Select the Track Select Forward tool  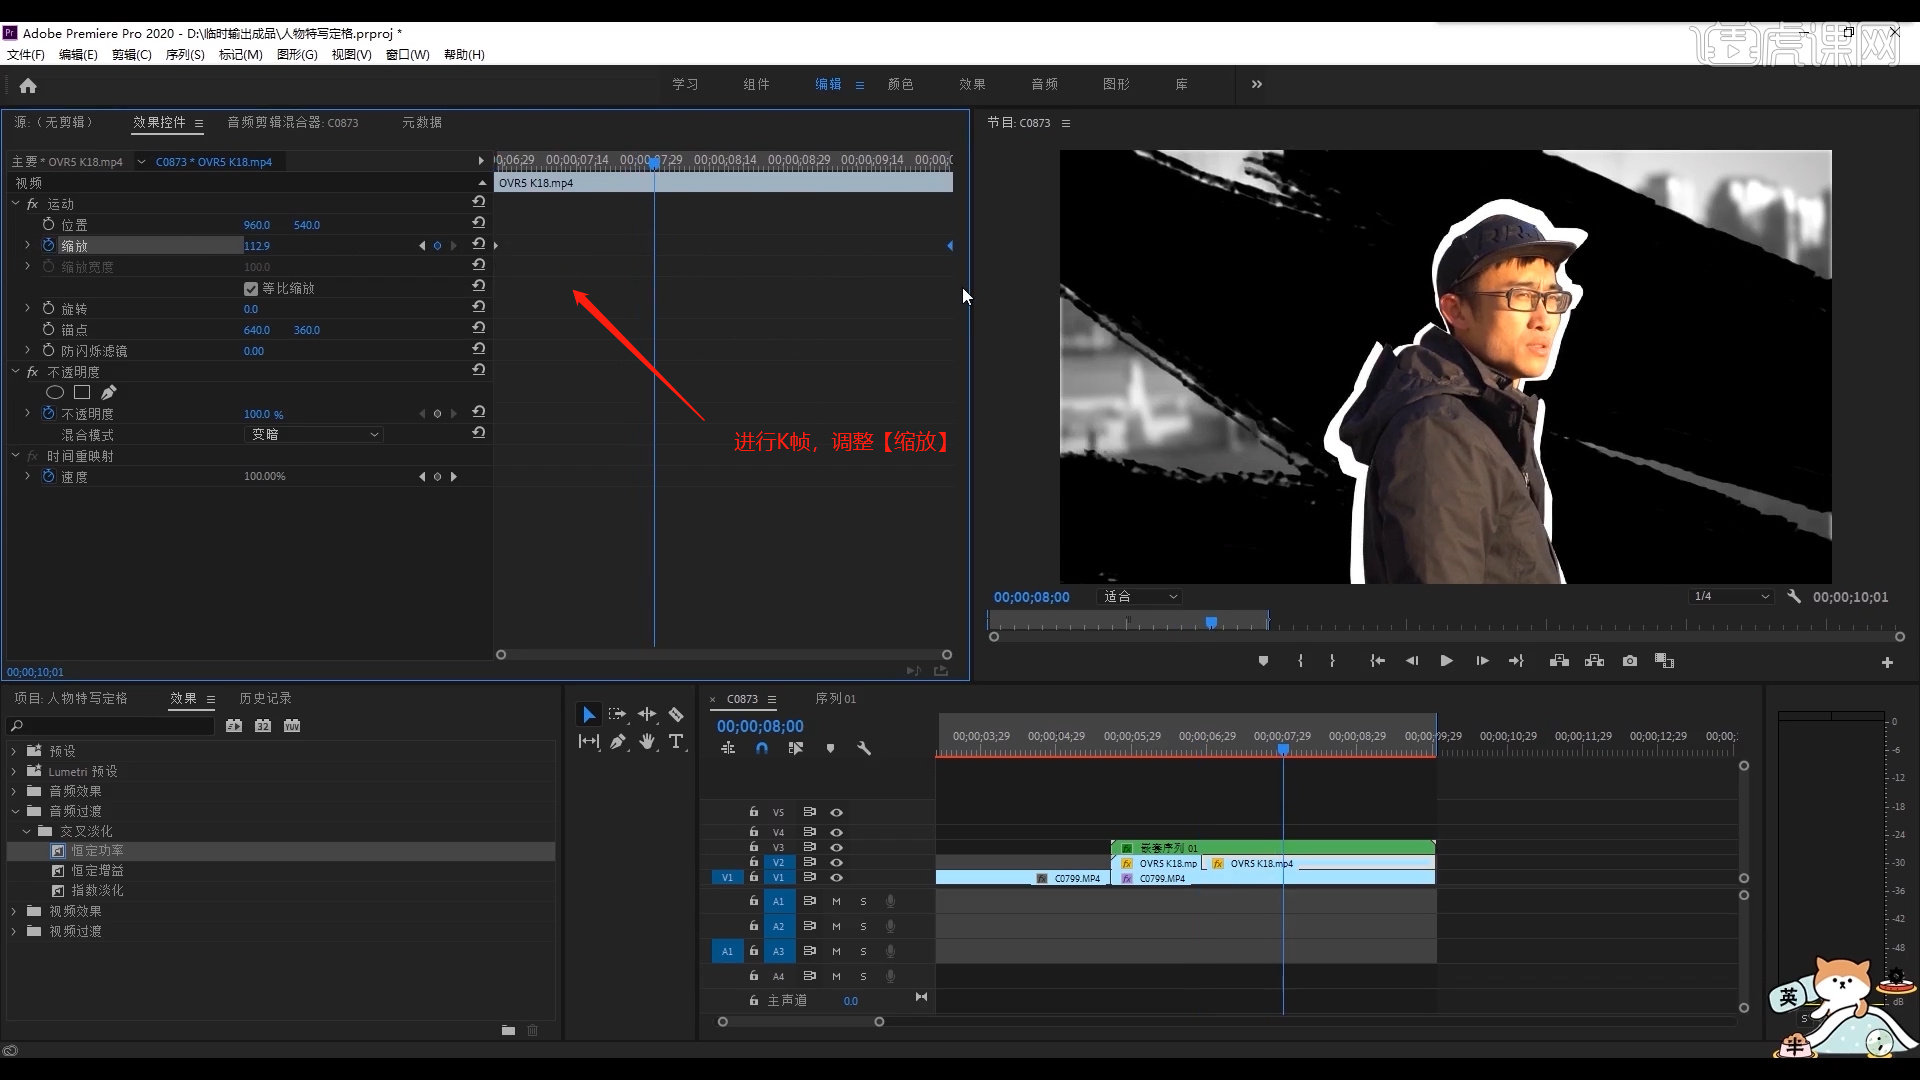617,714
